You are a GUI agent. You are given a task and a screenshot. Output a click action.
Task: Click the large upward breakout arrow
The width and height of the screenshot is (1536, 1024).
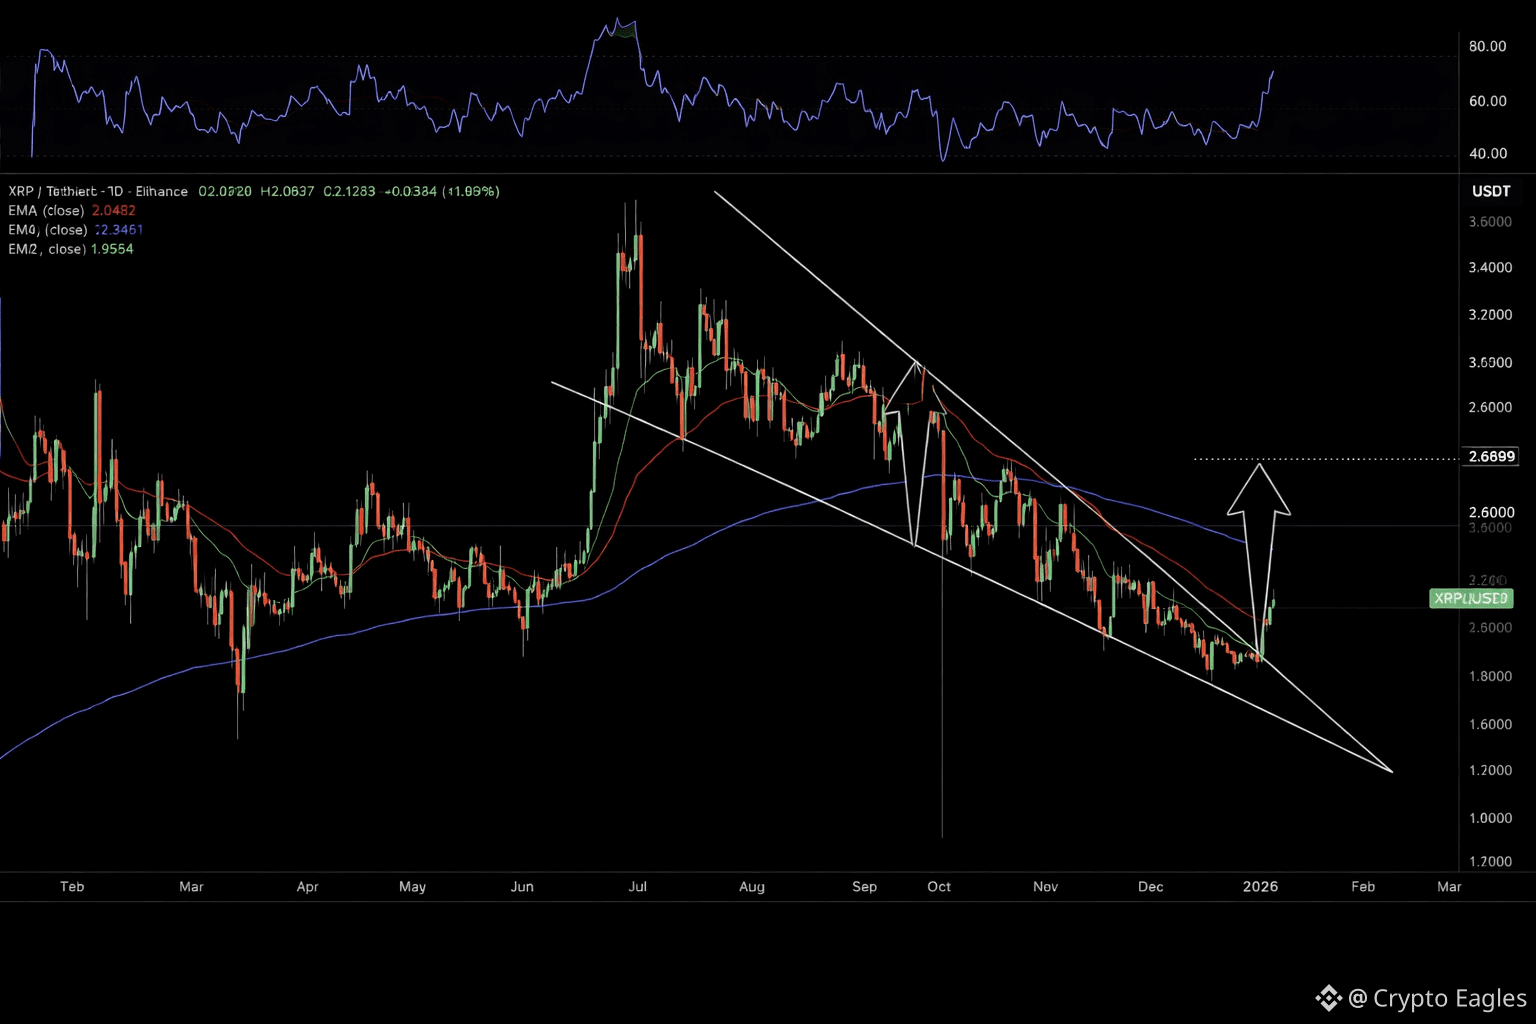coord(1258,540)
